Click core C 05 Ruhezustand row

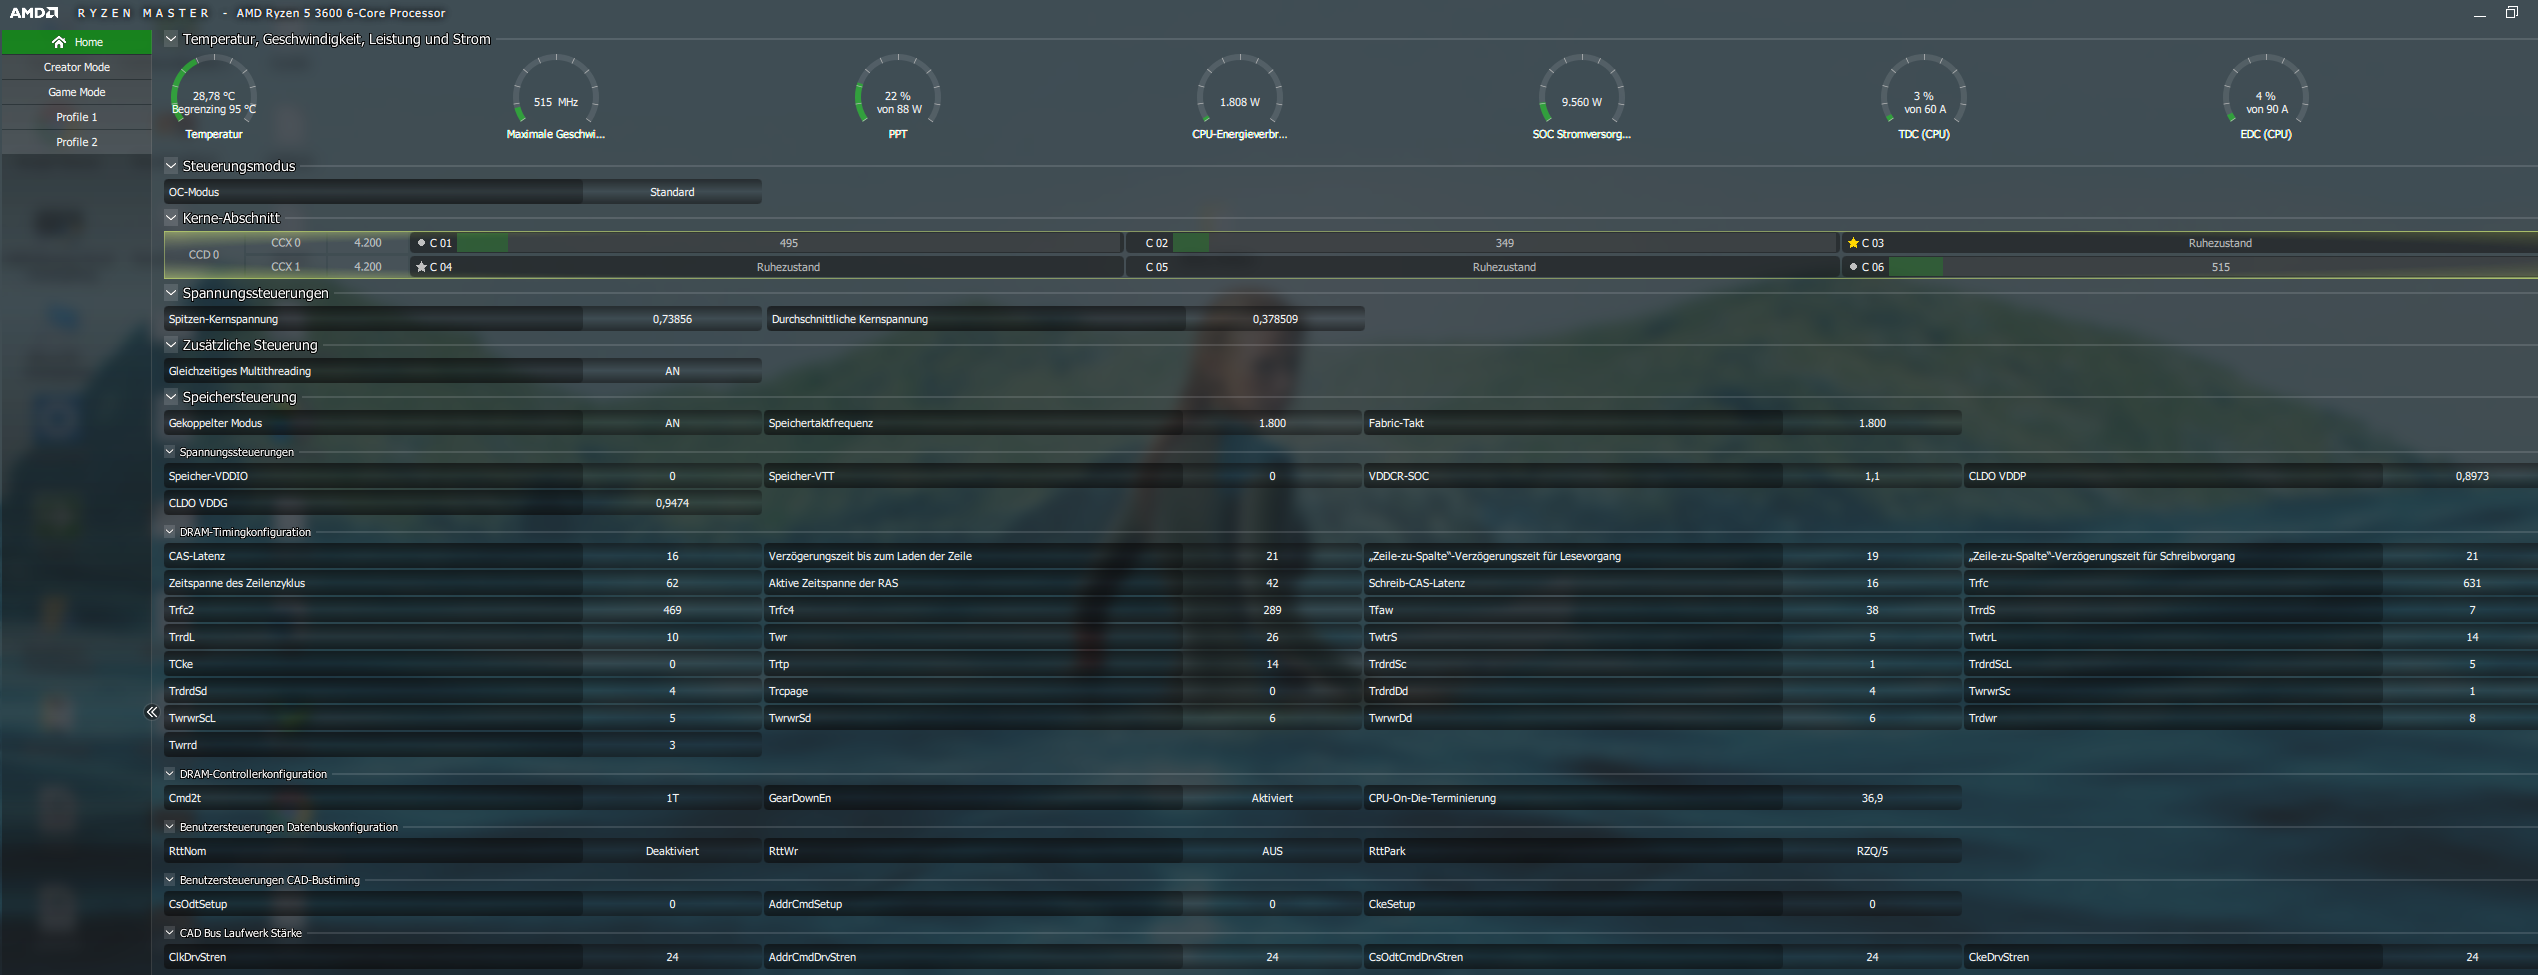[1483, 267]
